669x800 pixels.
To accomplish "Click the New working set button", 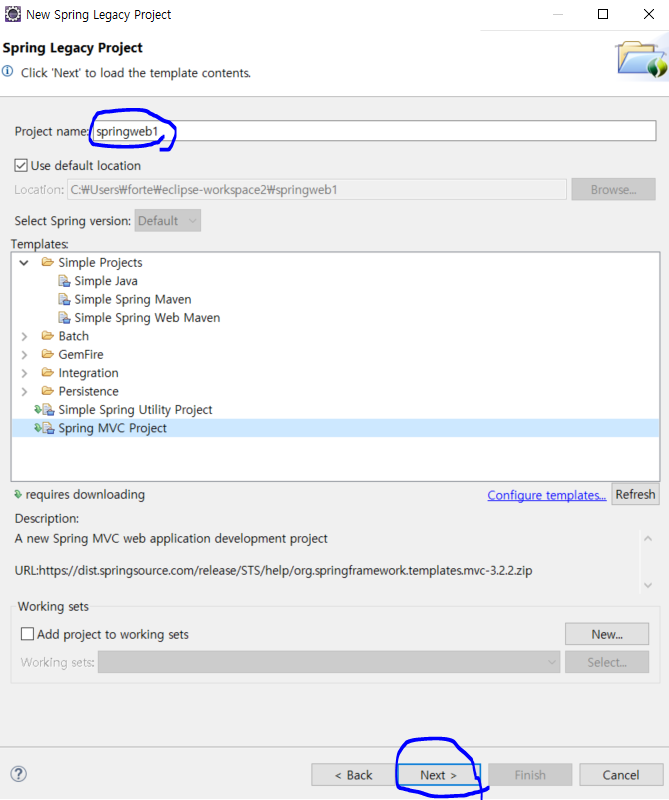I will pyautogui.click(x=607, y=634).
